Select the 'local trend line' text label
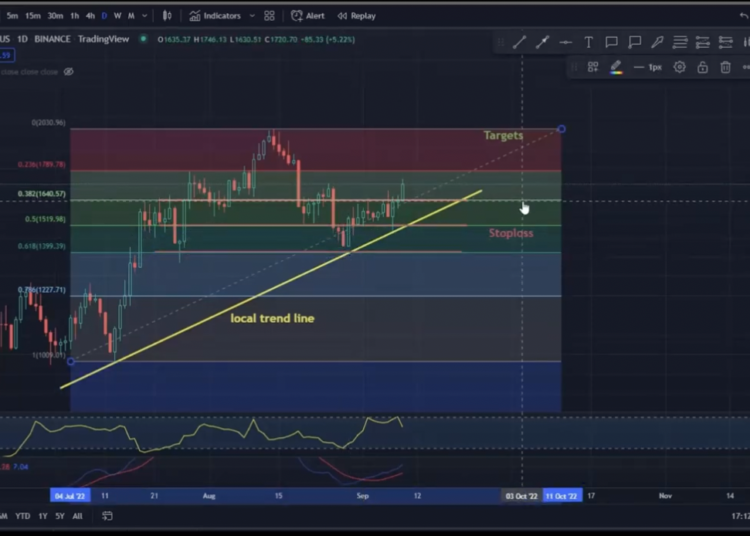This screenshot has height=536, width=750. tap(272, 318)
